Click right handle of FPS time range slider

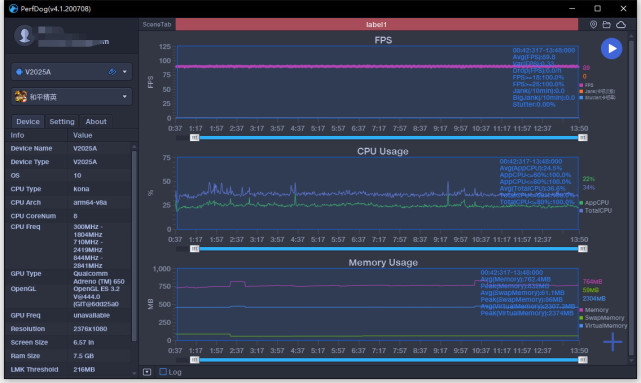click(583, 138)
